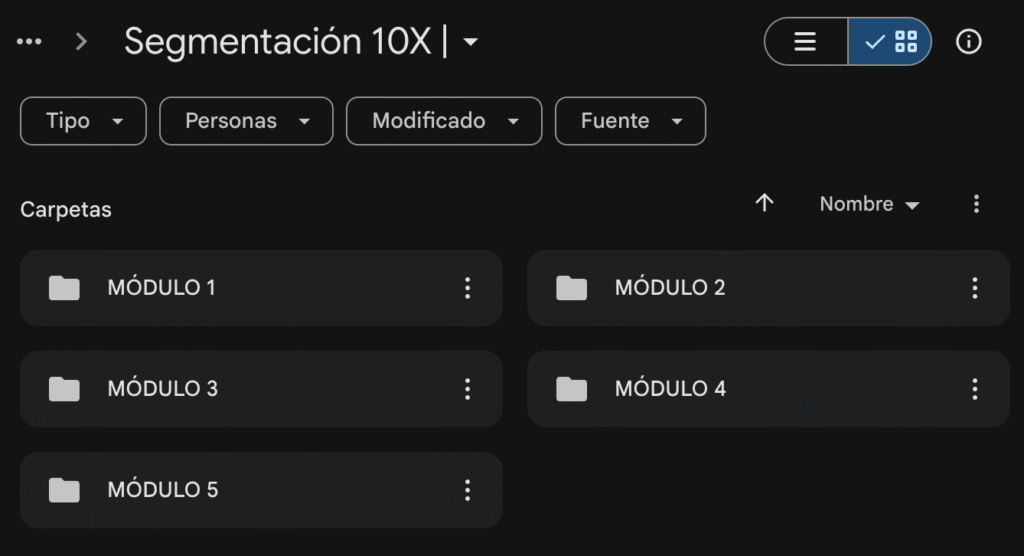Click the info details icon

tap(968, 42)
